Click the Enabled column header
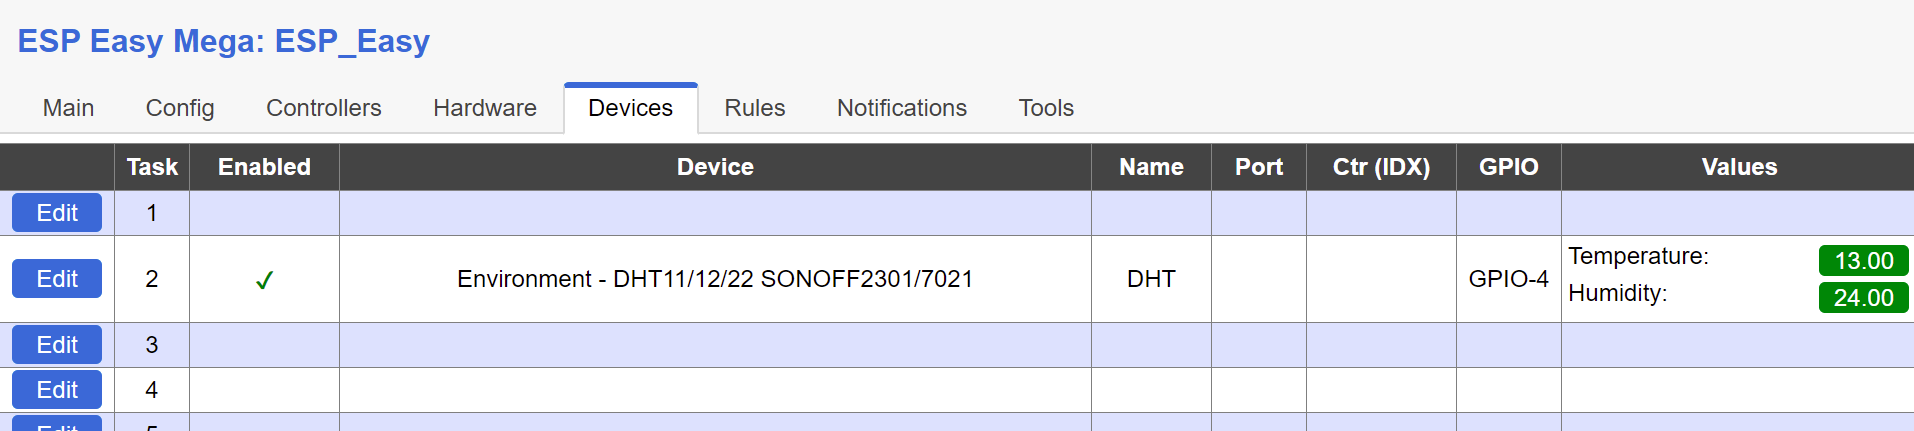The image size is (1914, 431). pyautogui.click(x=264, y=167)
